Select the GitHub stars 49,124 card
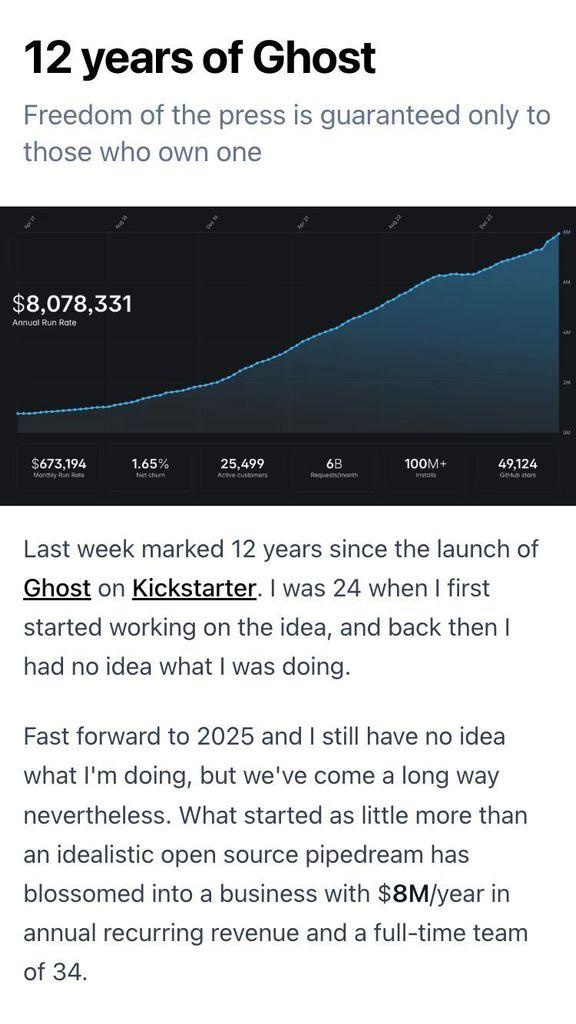 tap(518, 468)
